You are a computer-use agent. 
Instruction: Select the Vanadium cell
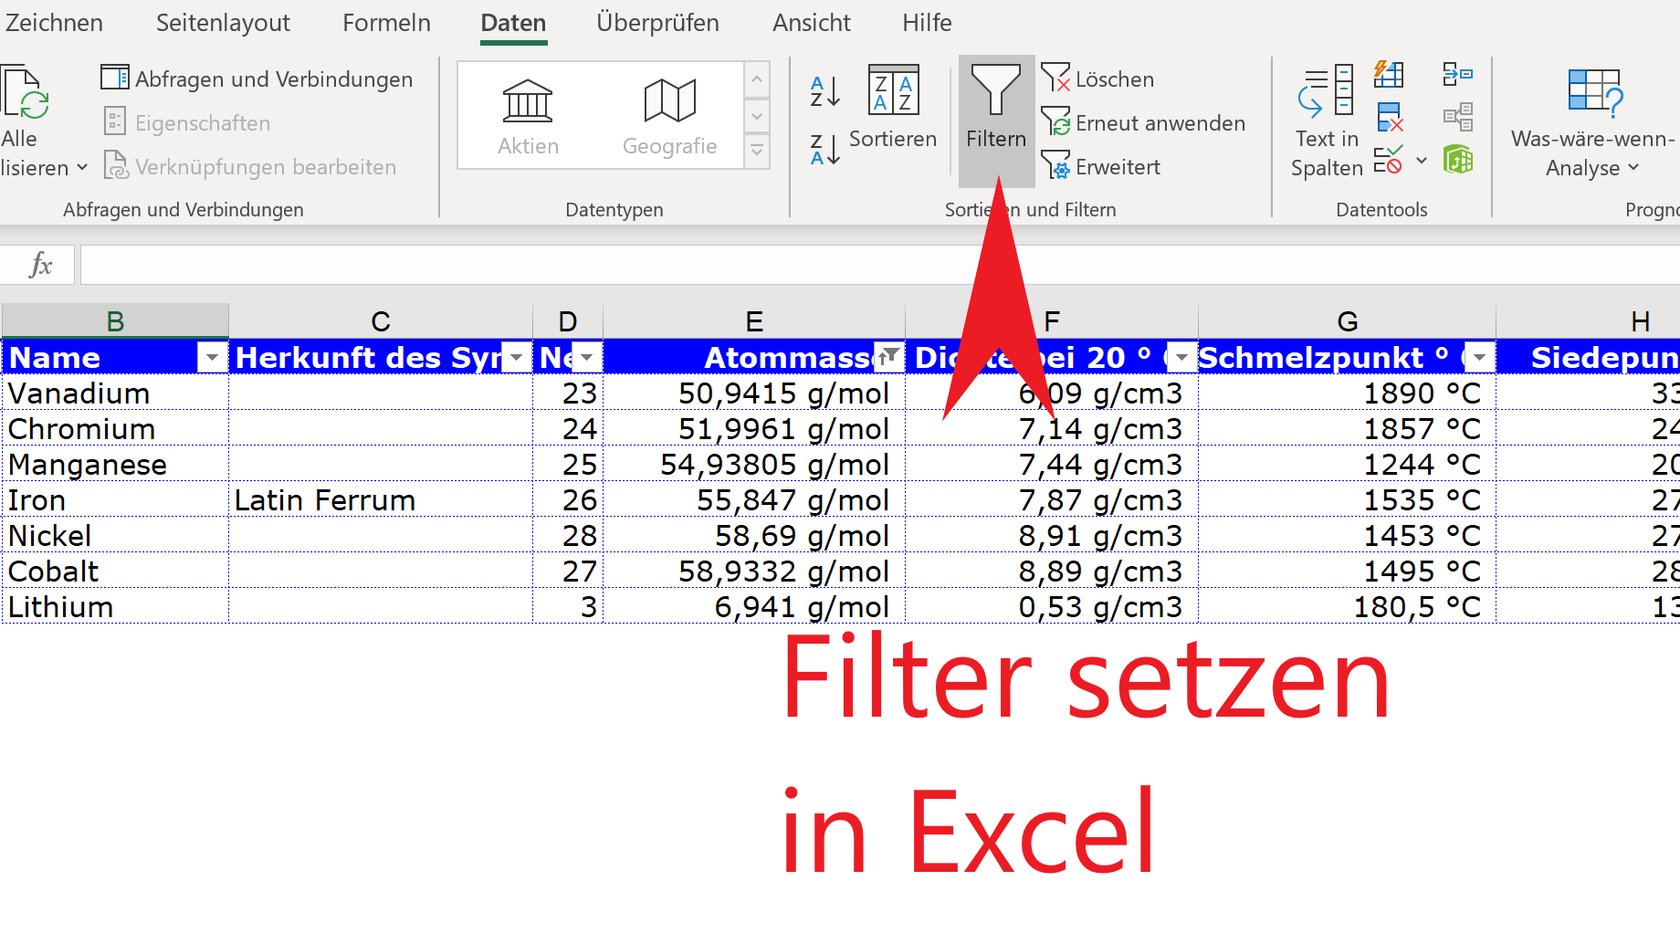(x=115, y=393)
